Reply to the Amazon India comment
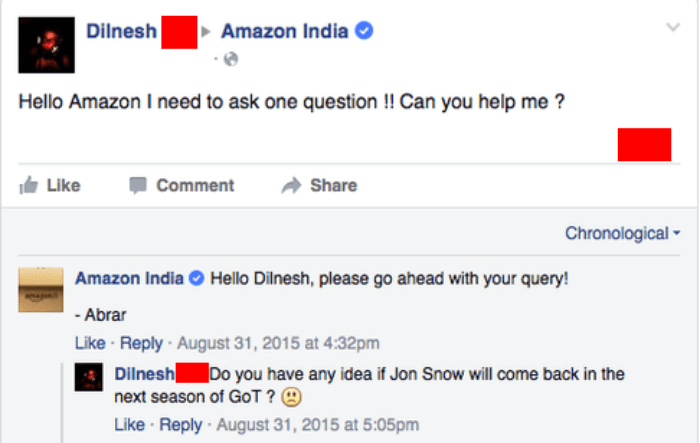 click(141, 343)
